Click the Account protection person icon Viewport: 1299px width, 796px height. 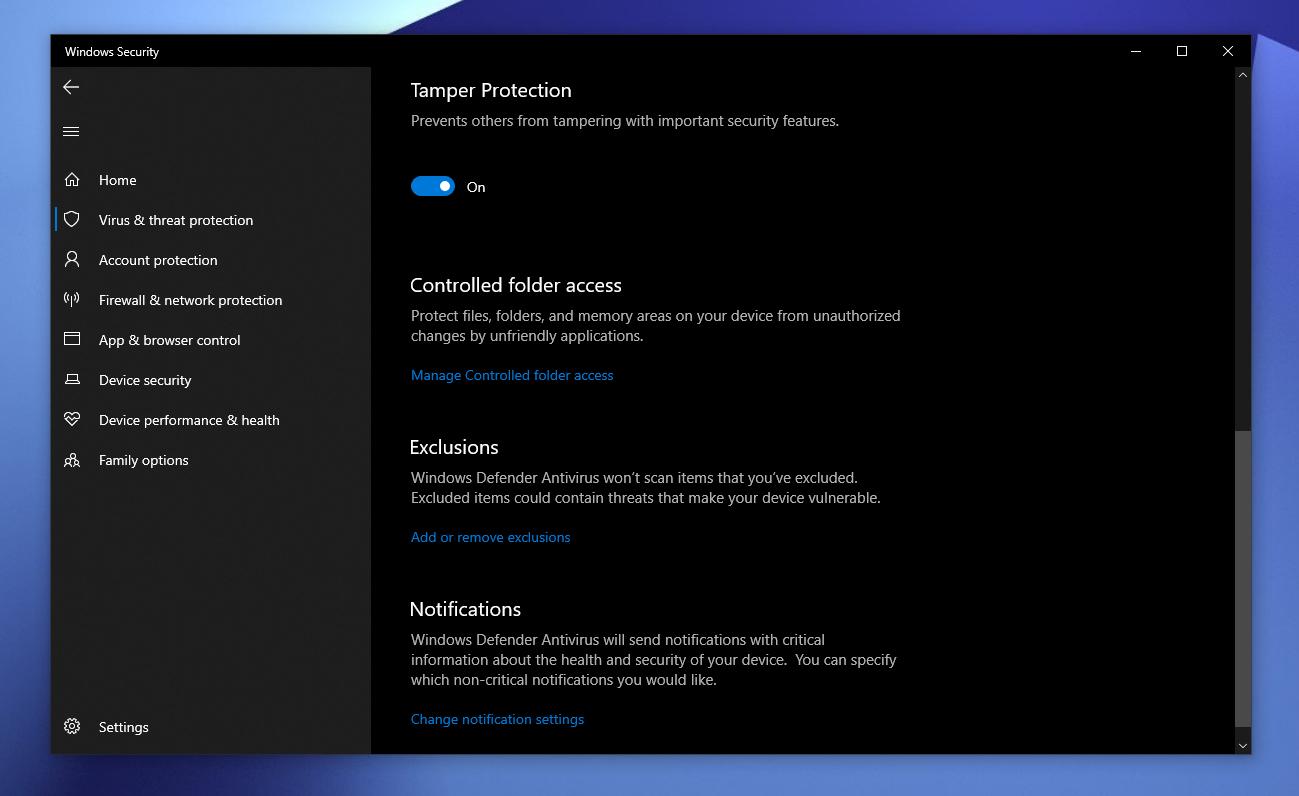72,260
